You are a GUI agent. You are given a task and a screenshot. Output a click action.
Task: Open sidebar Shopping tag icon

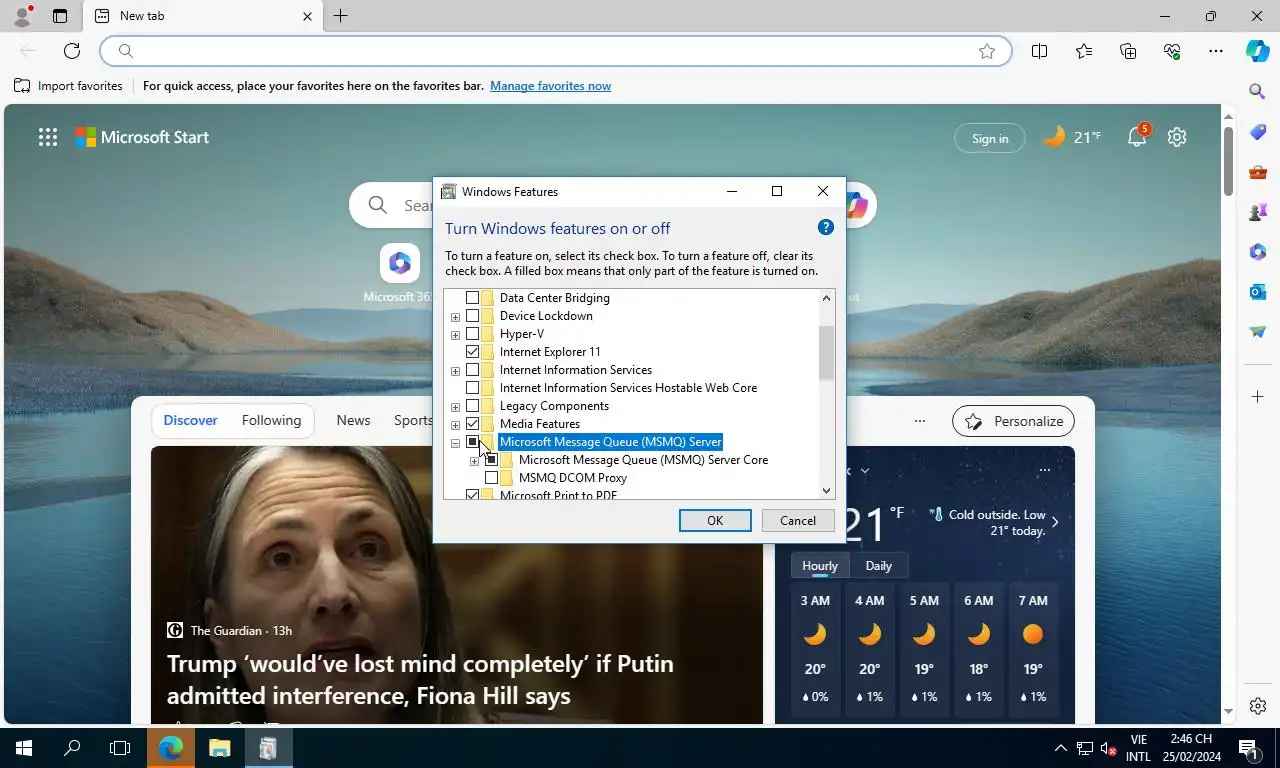pyautogui.click(x=1258, y=132)
